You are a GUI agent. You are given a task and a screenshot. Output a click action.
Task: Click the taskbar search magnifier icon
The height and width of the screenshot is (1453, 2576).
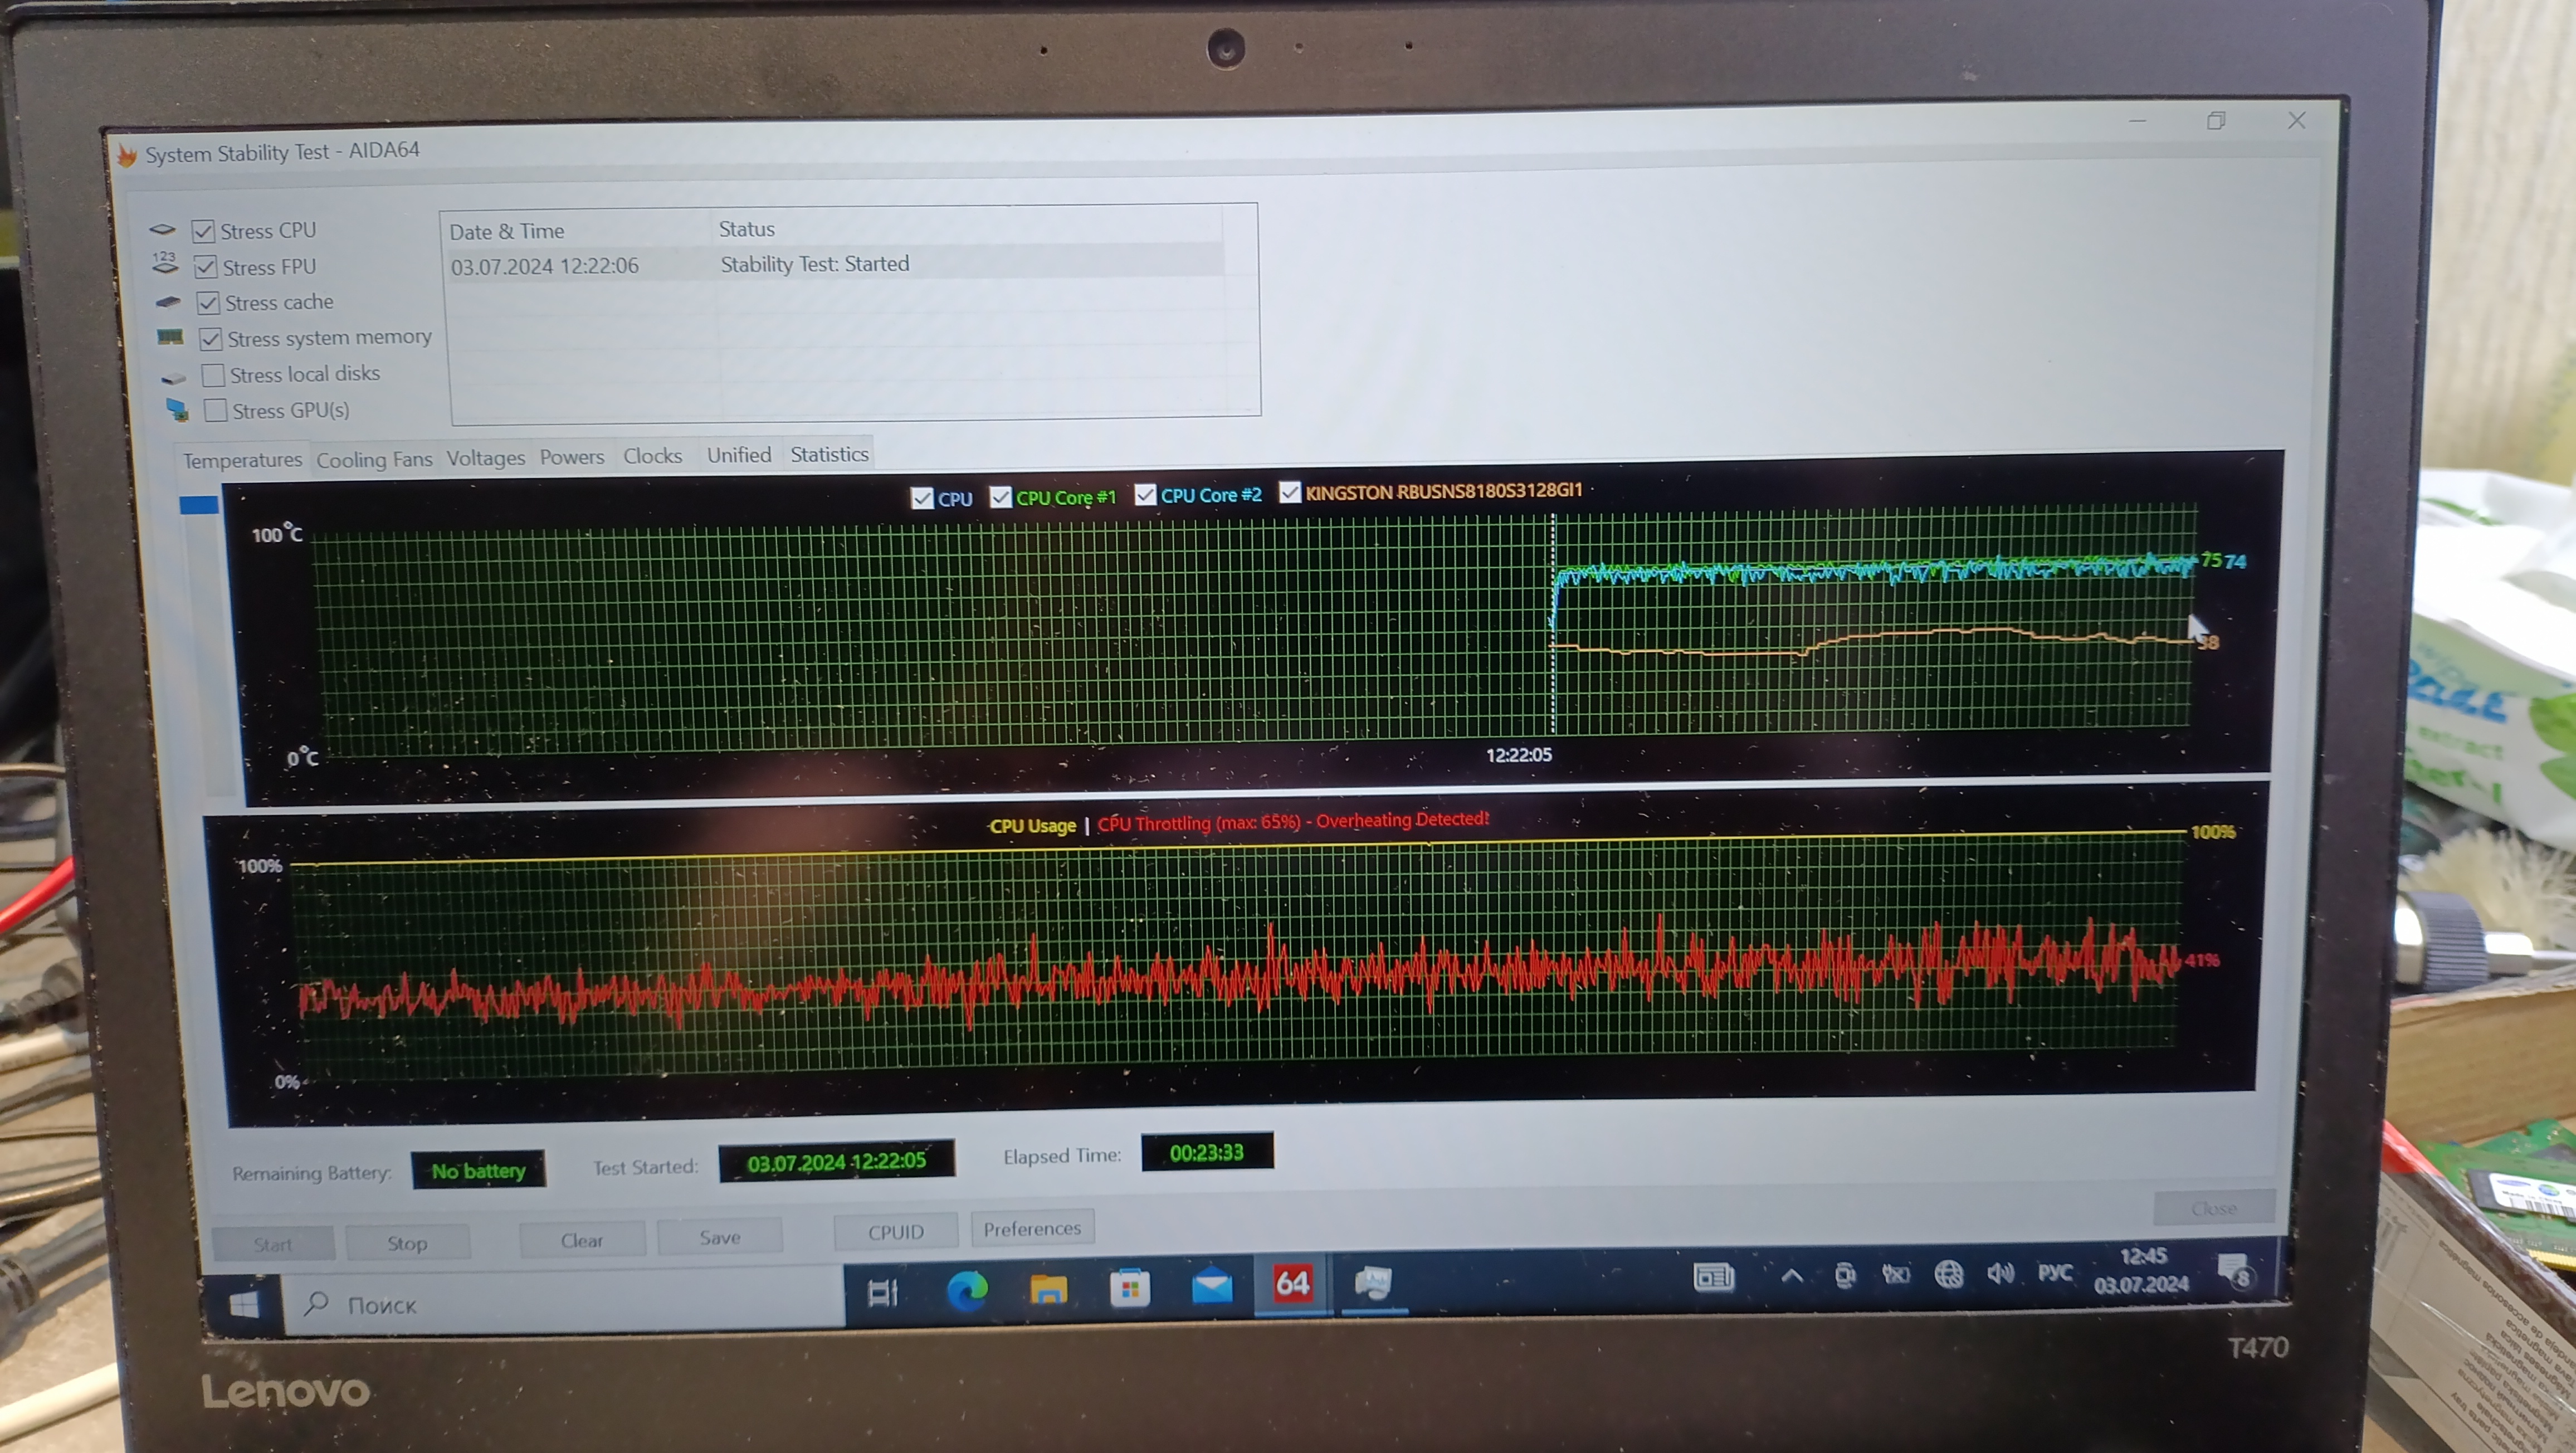click(x=316, y=1303)
